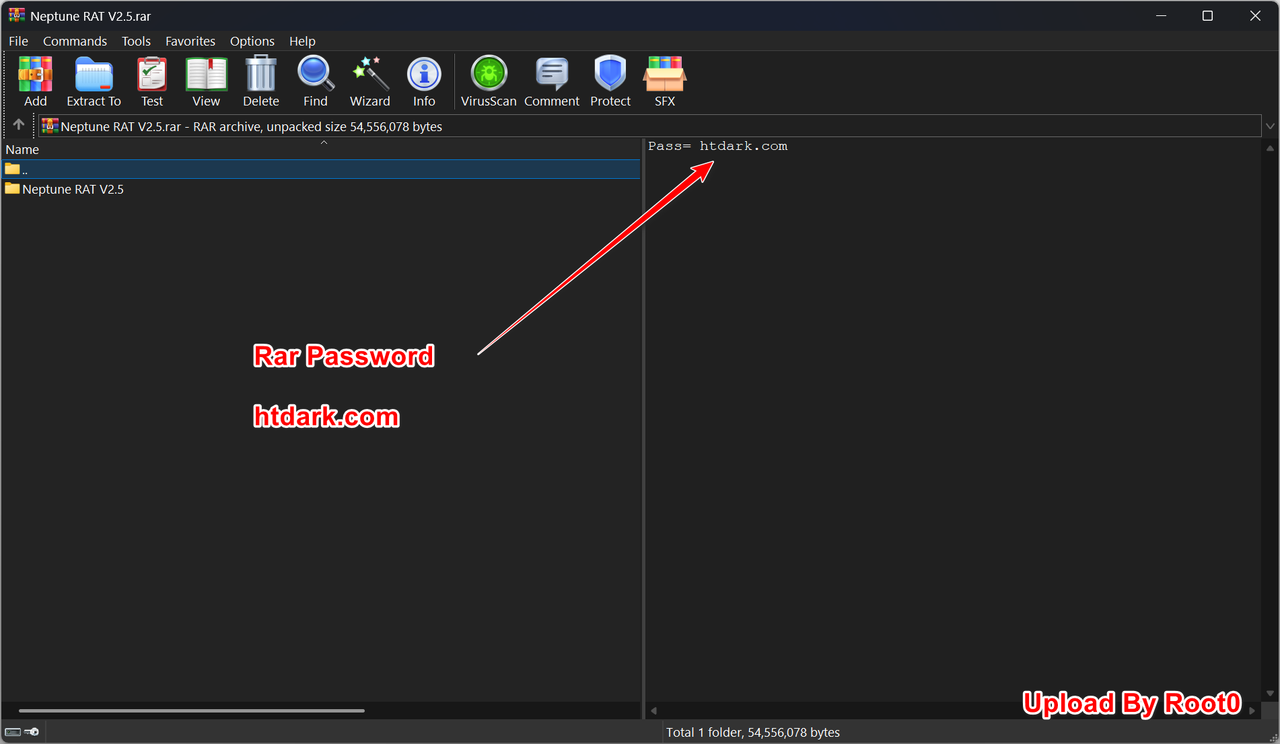
Task: Open the Favorites menu
Action: [x=190, y=41]
